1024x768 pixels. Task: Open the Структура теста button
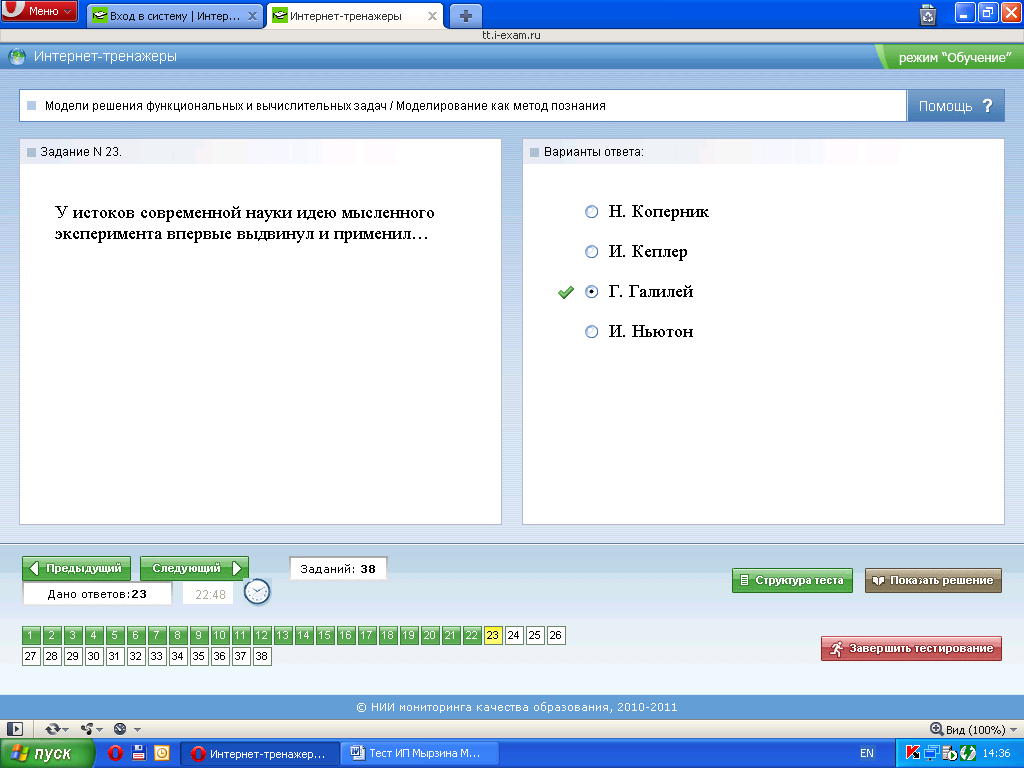(x=792, y=580)
